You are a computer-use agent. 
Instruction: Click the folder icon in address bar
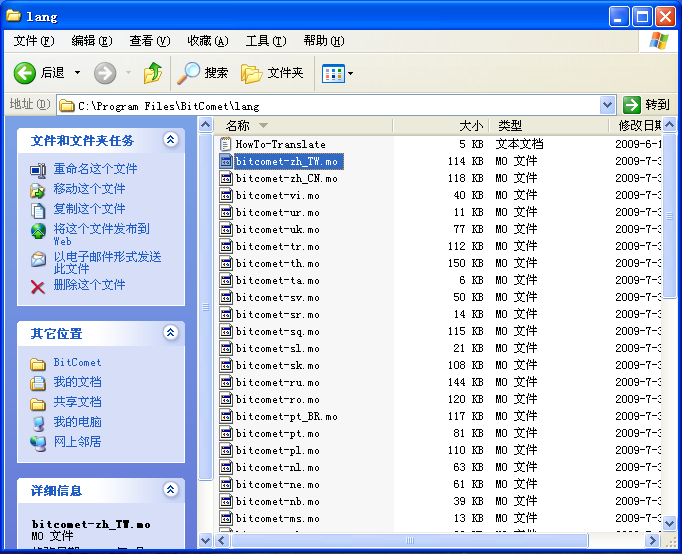tap(67, 106)
